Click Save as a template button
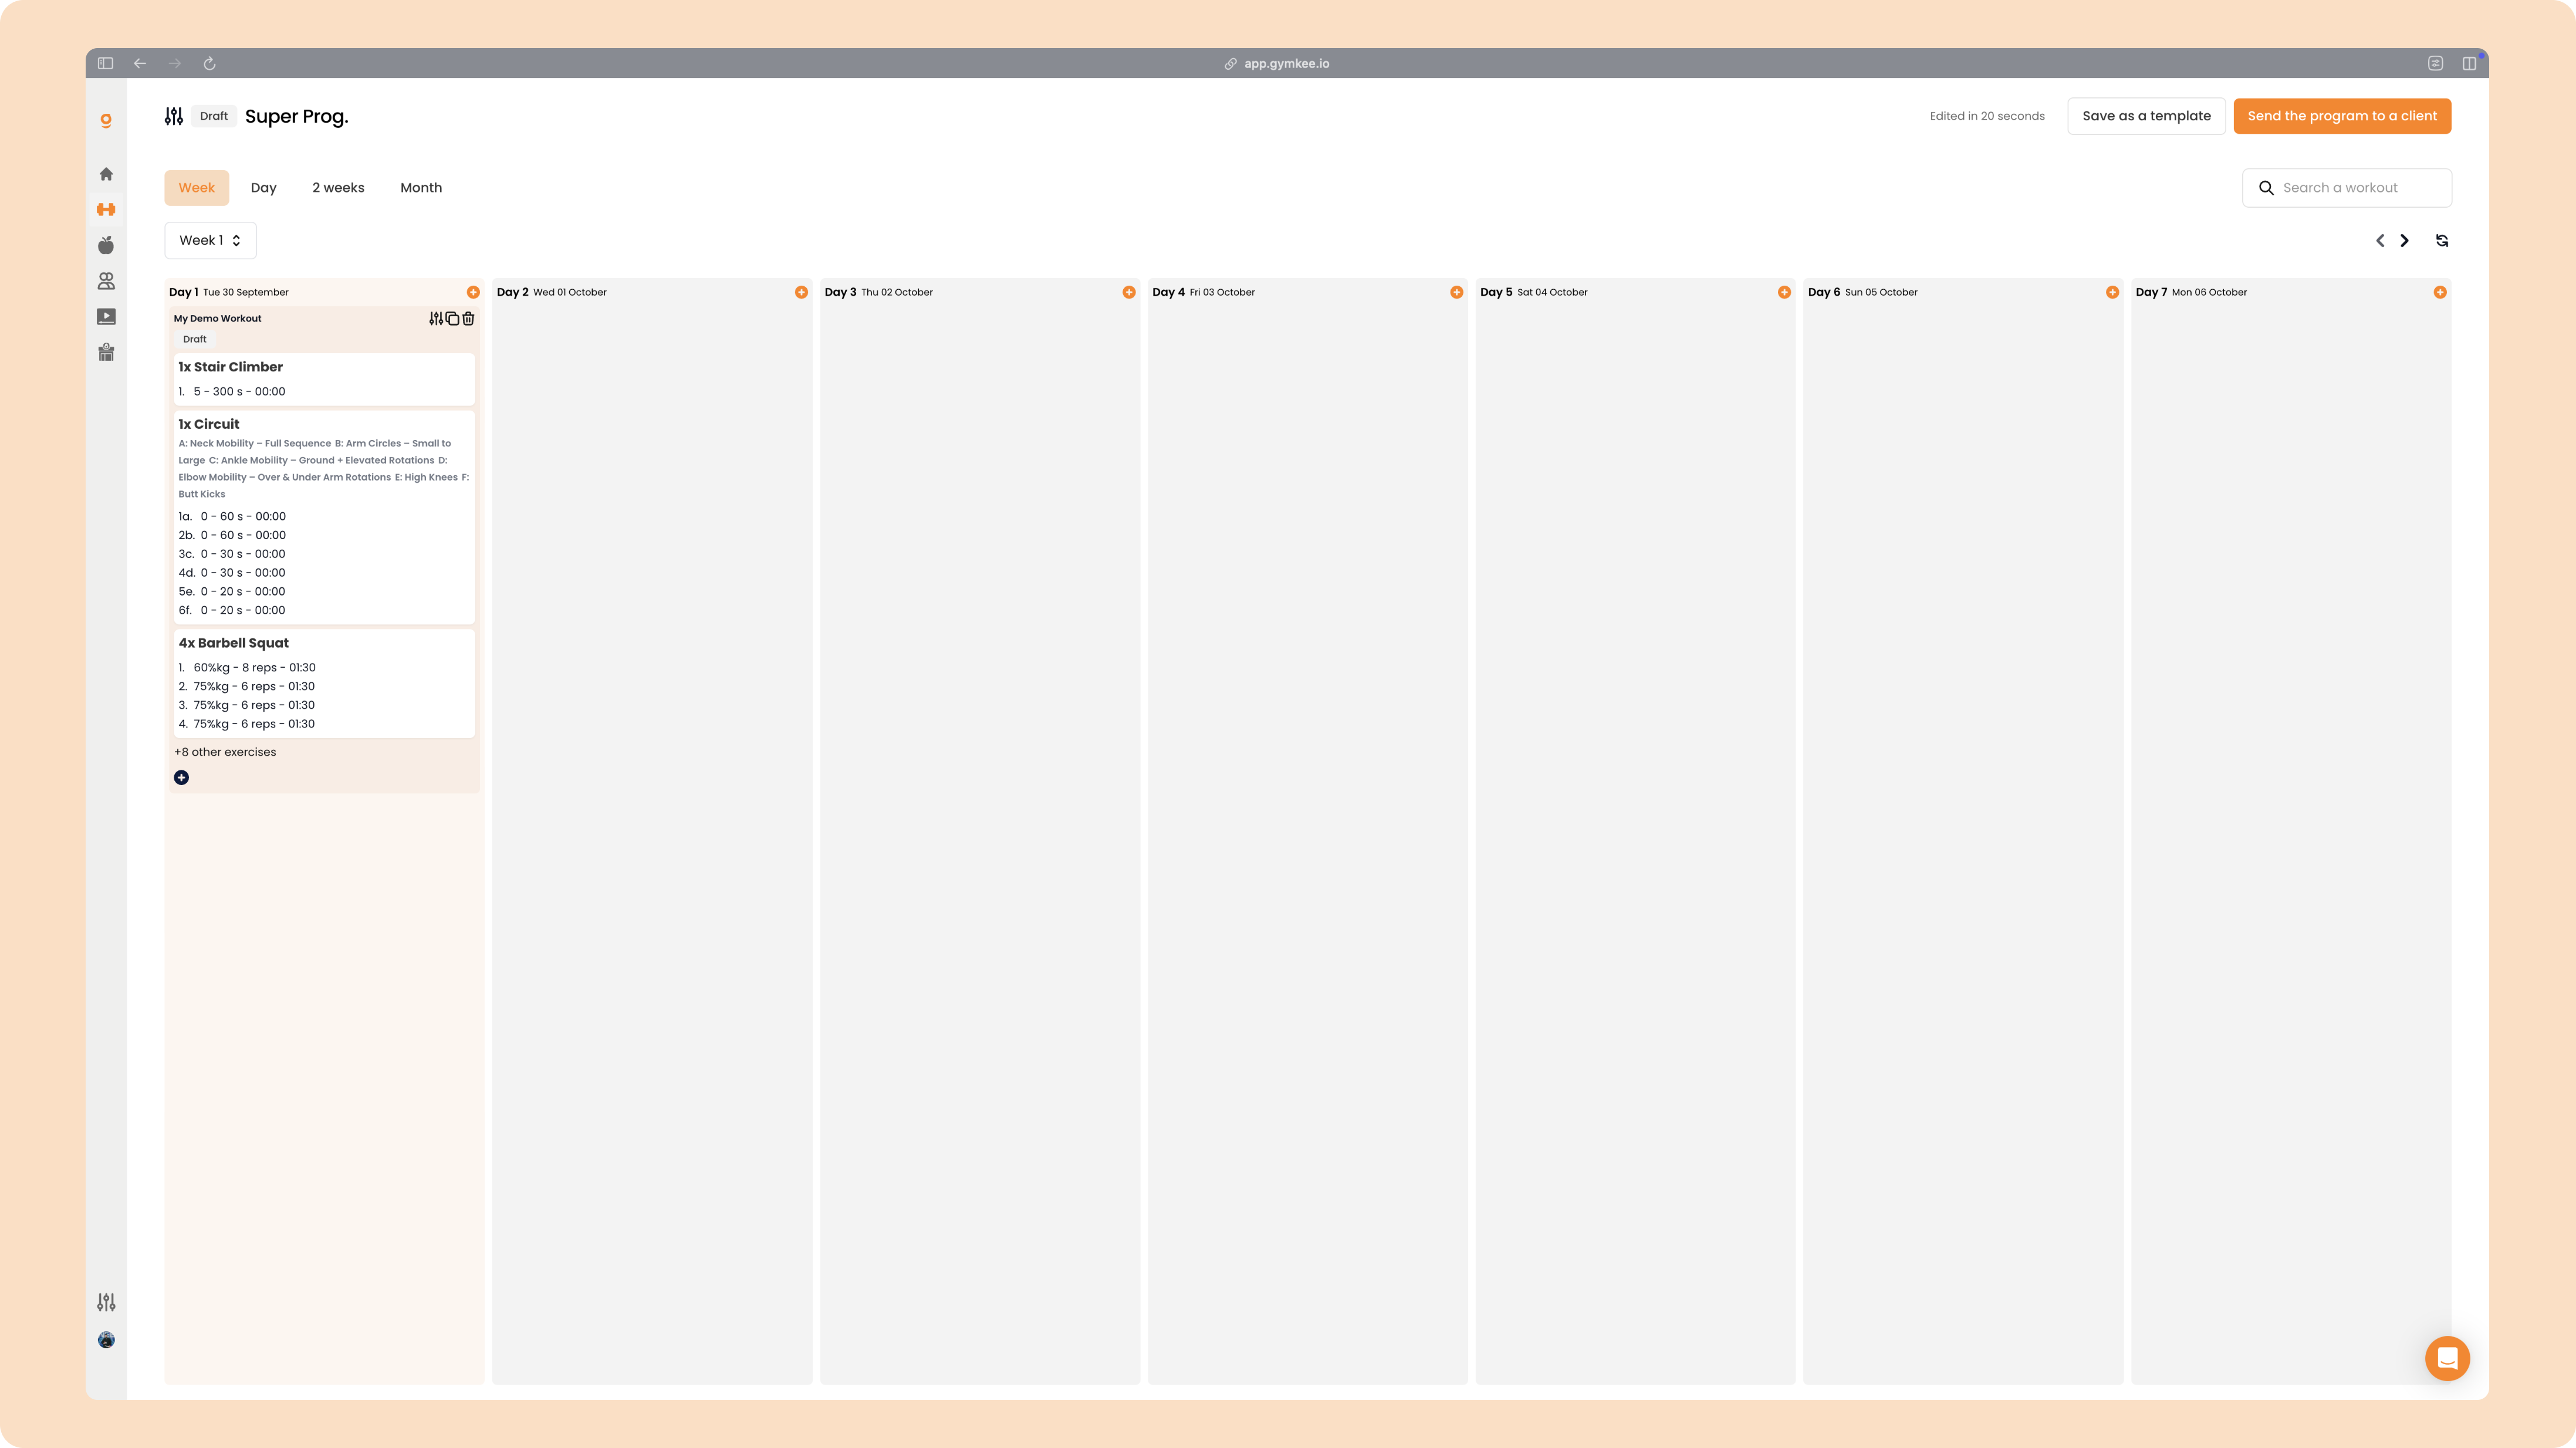Image resolution: width=2576 pixels, height=1448 pixels. pos(2146,116)
